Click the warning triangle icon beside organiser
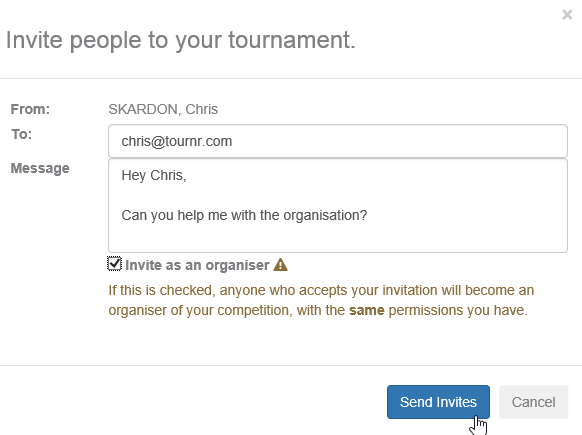This screenshot has height=435, width=582. 280,265
